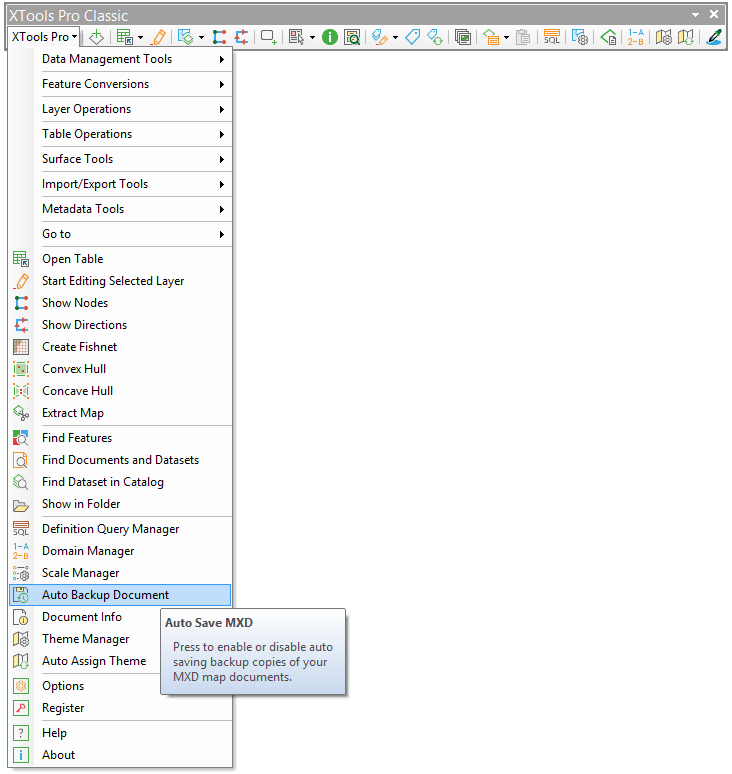Open the Theme Manager menu entry

point(85,639)
